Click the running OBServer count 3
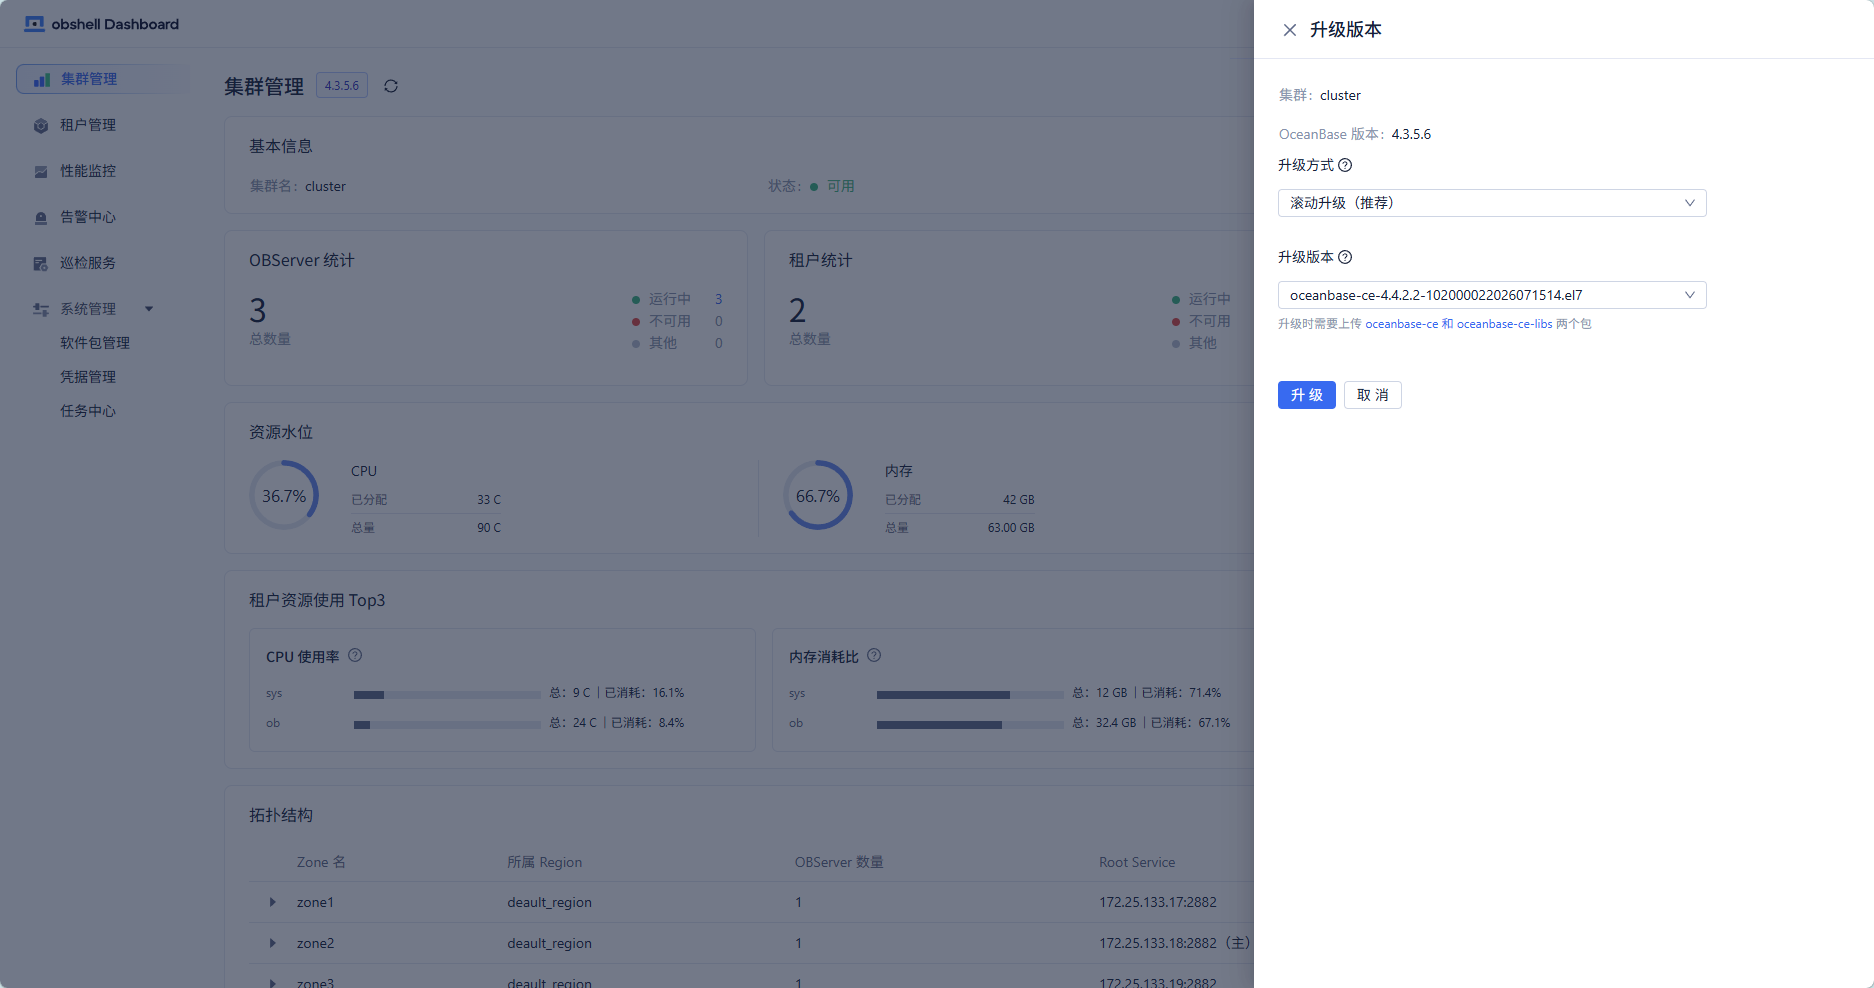This screenshot has height=988, width=1874. click(718, 299)
